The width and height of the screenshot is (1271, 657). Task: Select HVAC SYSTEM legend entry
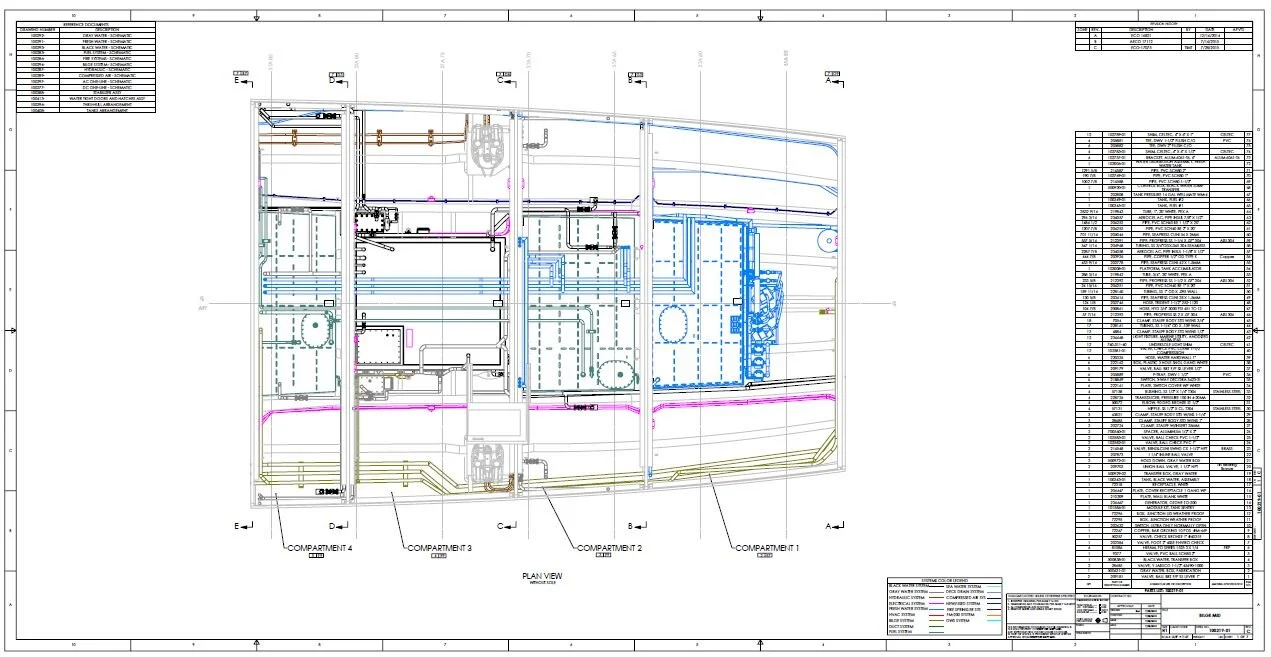[x=902, y=615]
